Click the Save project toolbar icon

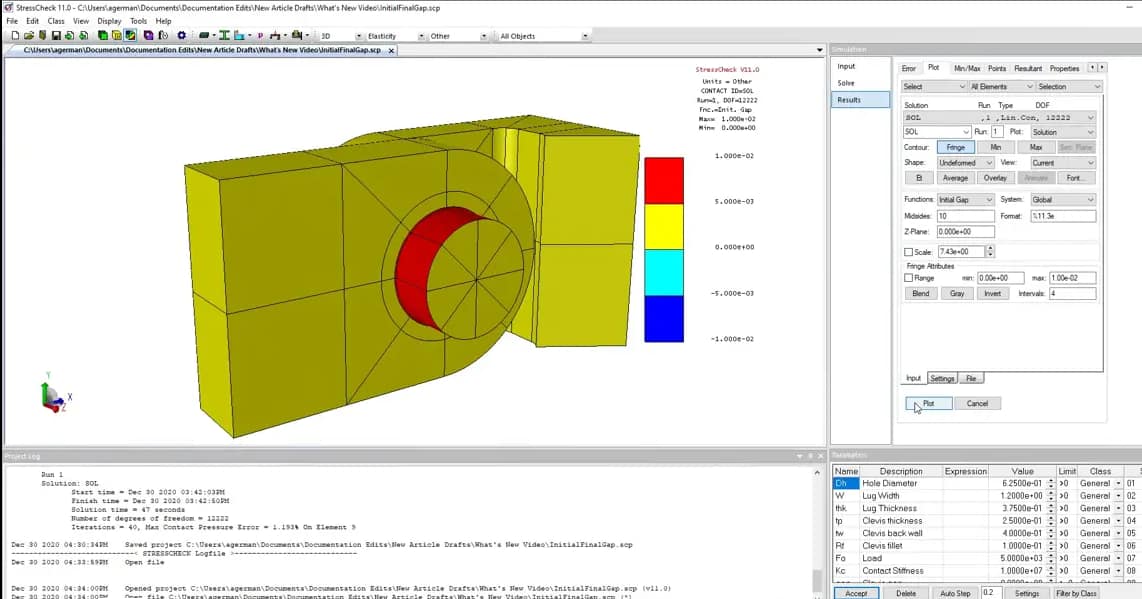(x=55, y=35)
